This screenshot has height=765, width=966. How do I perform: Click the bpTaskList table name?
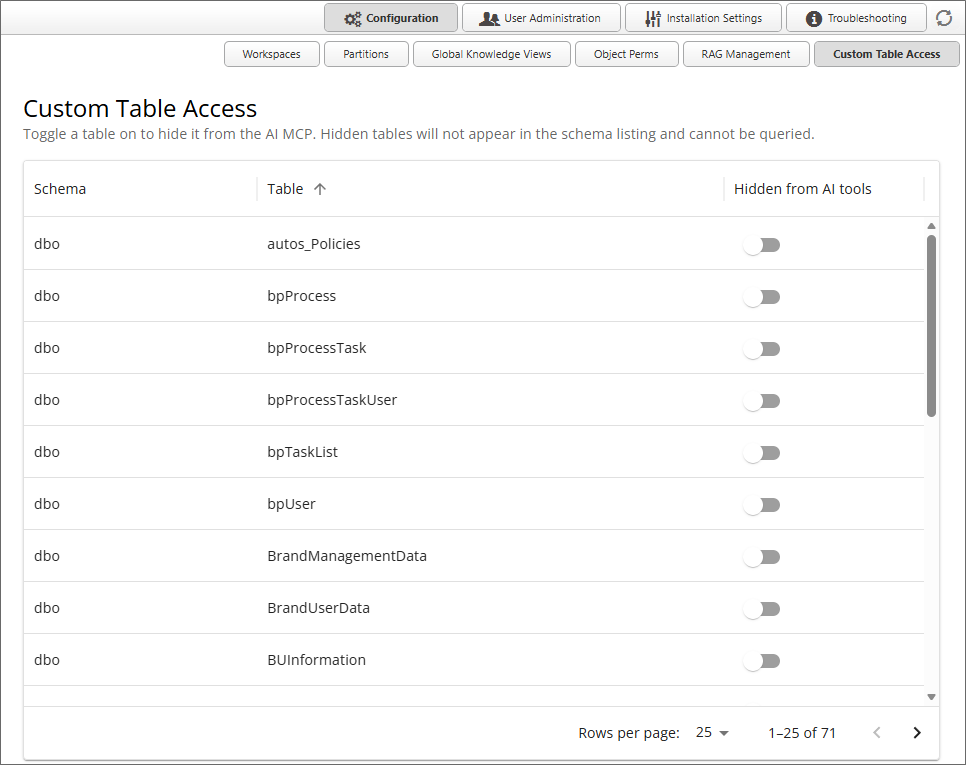[302, 452]
